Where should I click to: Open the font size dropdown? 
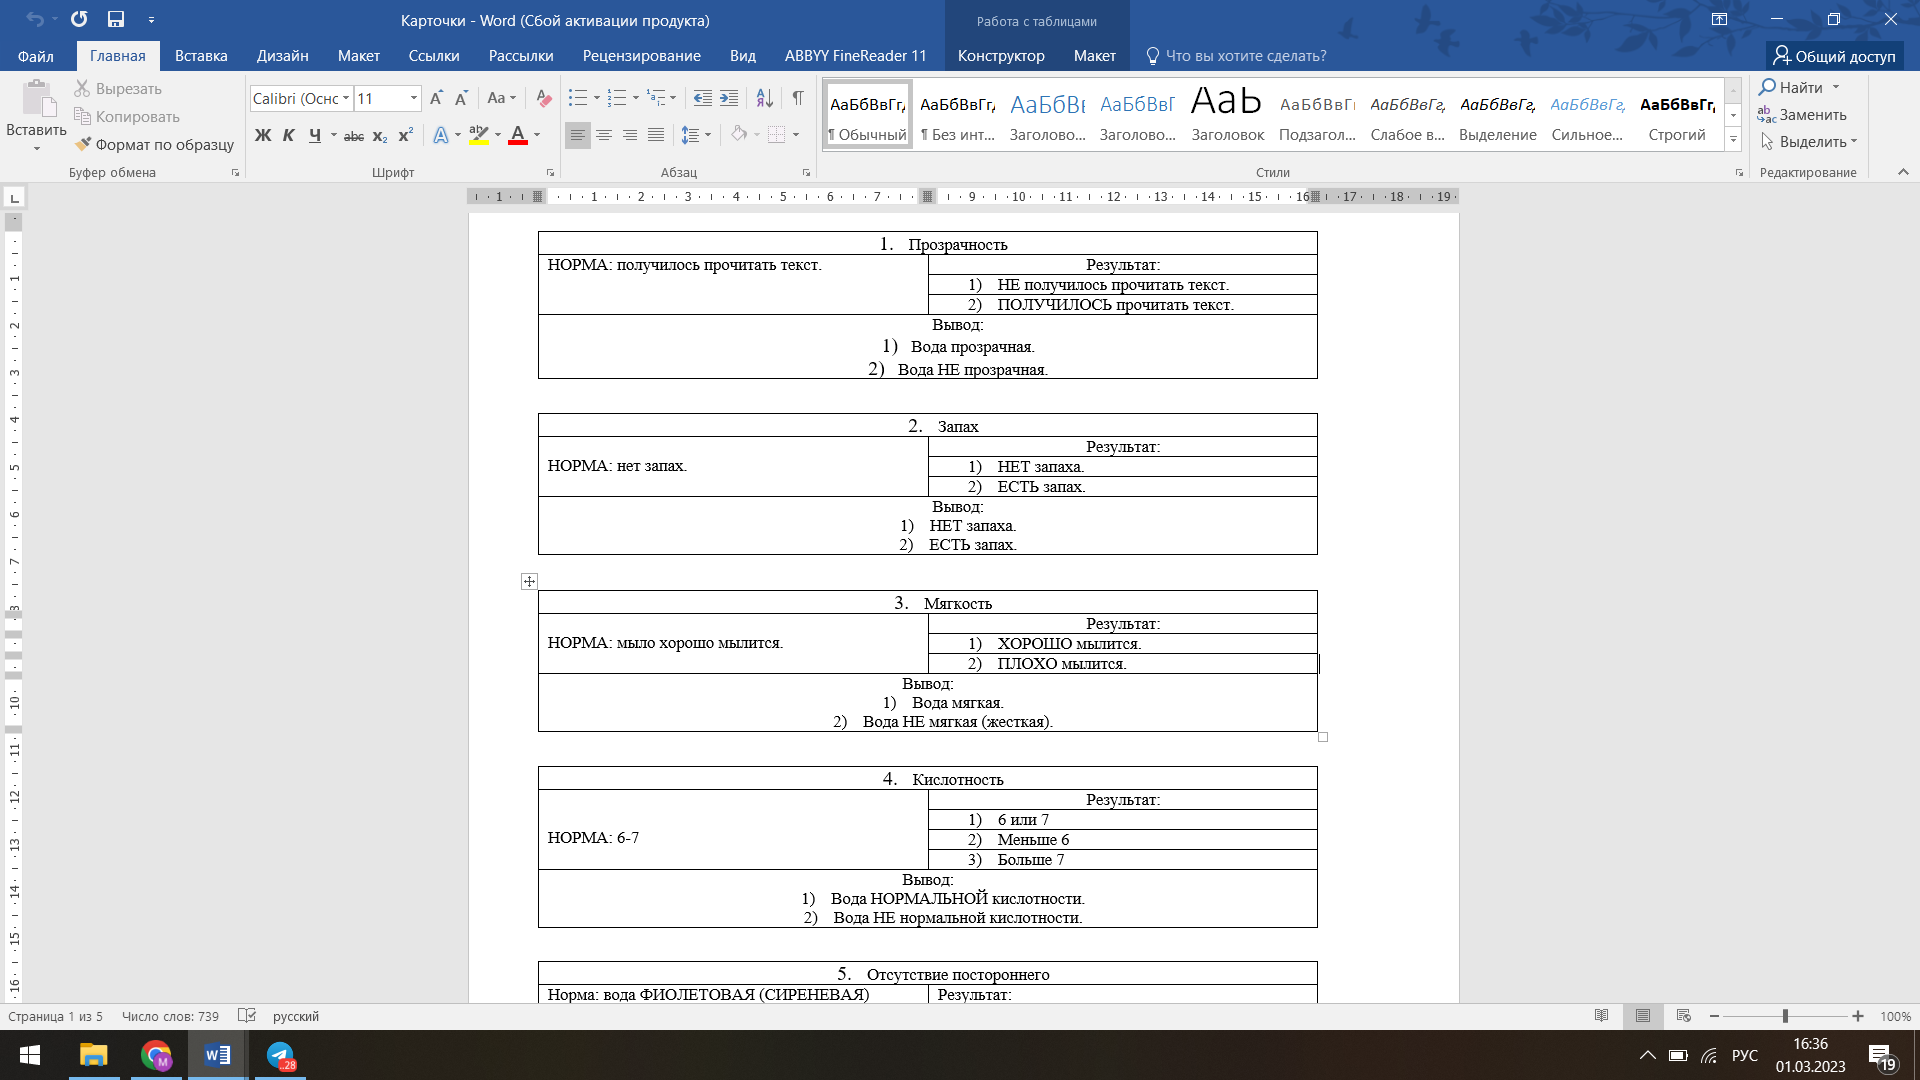pos(413,98)
